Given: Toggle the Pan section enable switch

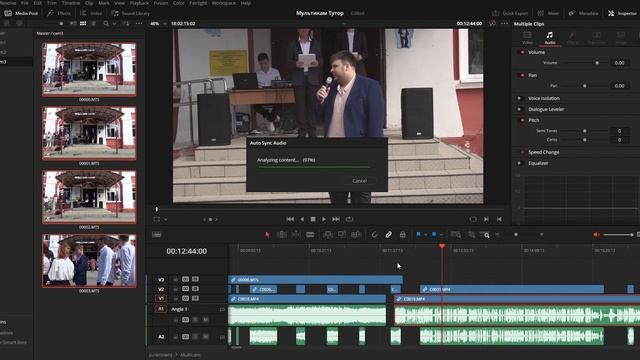Looking at the screenshot, I should point(521,76).
